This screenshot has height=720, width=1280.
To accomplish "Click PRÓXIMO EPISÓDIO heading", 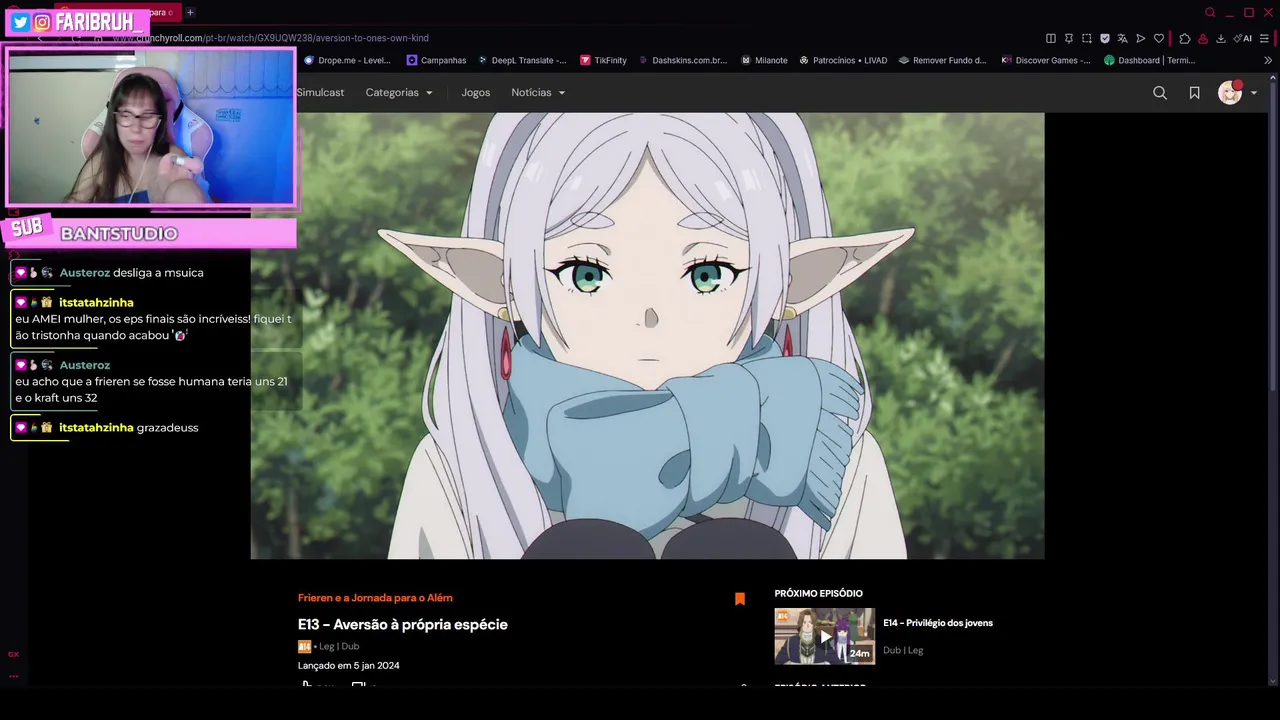I will pyautogui.click(x=818, y=594).
